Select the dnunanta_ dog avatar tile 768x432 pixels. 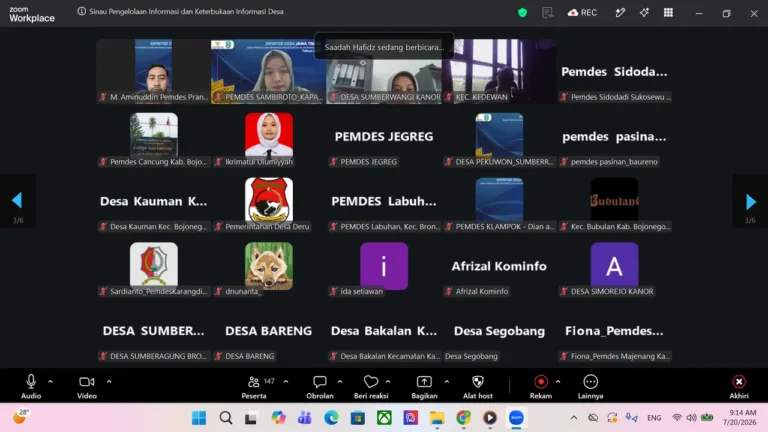click(x=269, y=265)
